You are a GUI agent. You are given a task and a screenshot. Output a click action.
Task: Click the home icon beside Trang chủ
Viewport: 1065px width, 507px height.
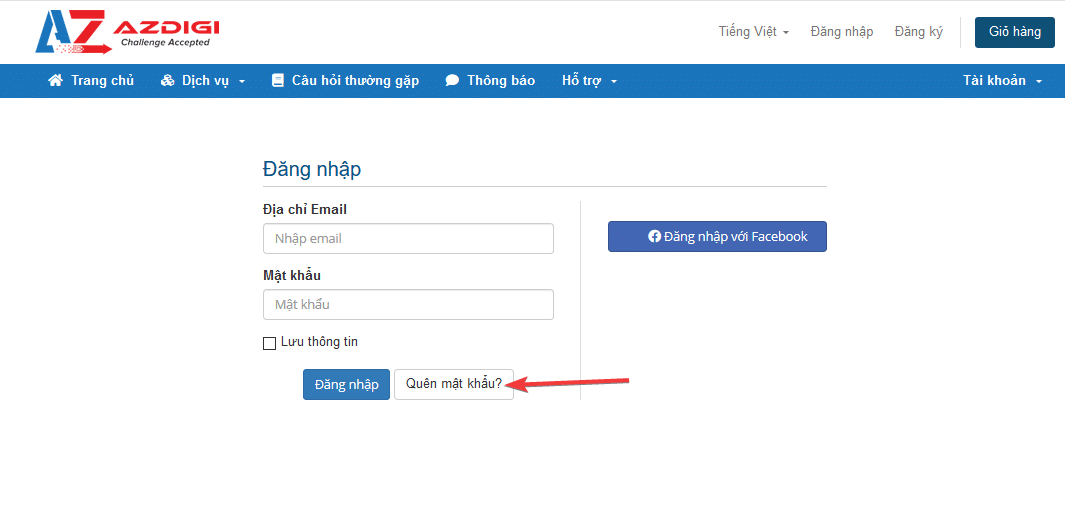(56, 81)
